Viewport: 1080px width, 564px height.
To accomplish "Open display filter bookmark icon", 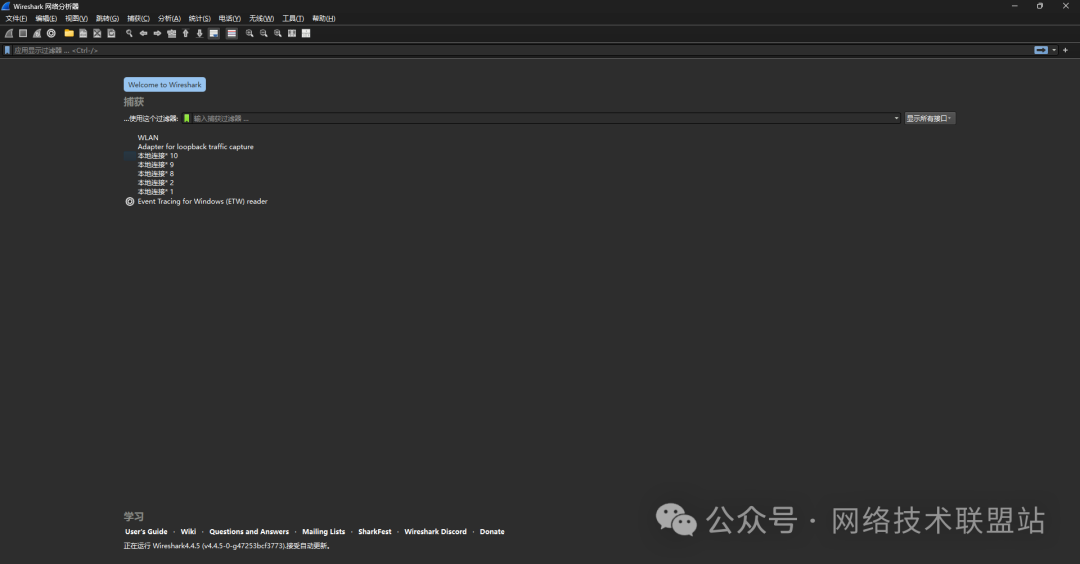I will click(x=7, y=50).
